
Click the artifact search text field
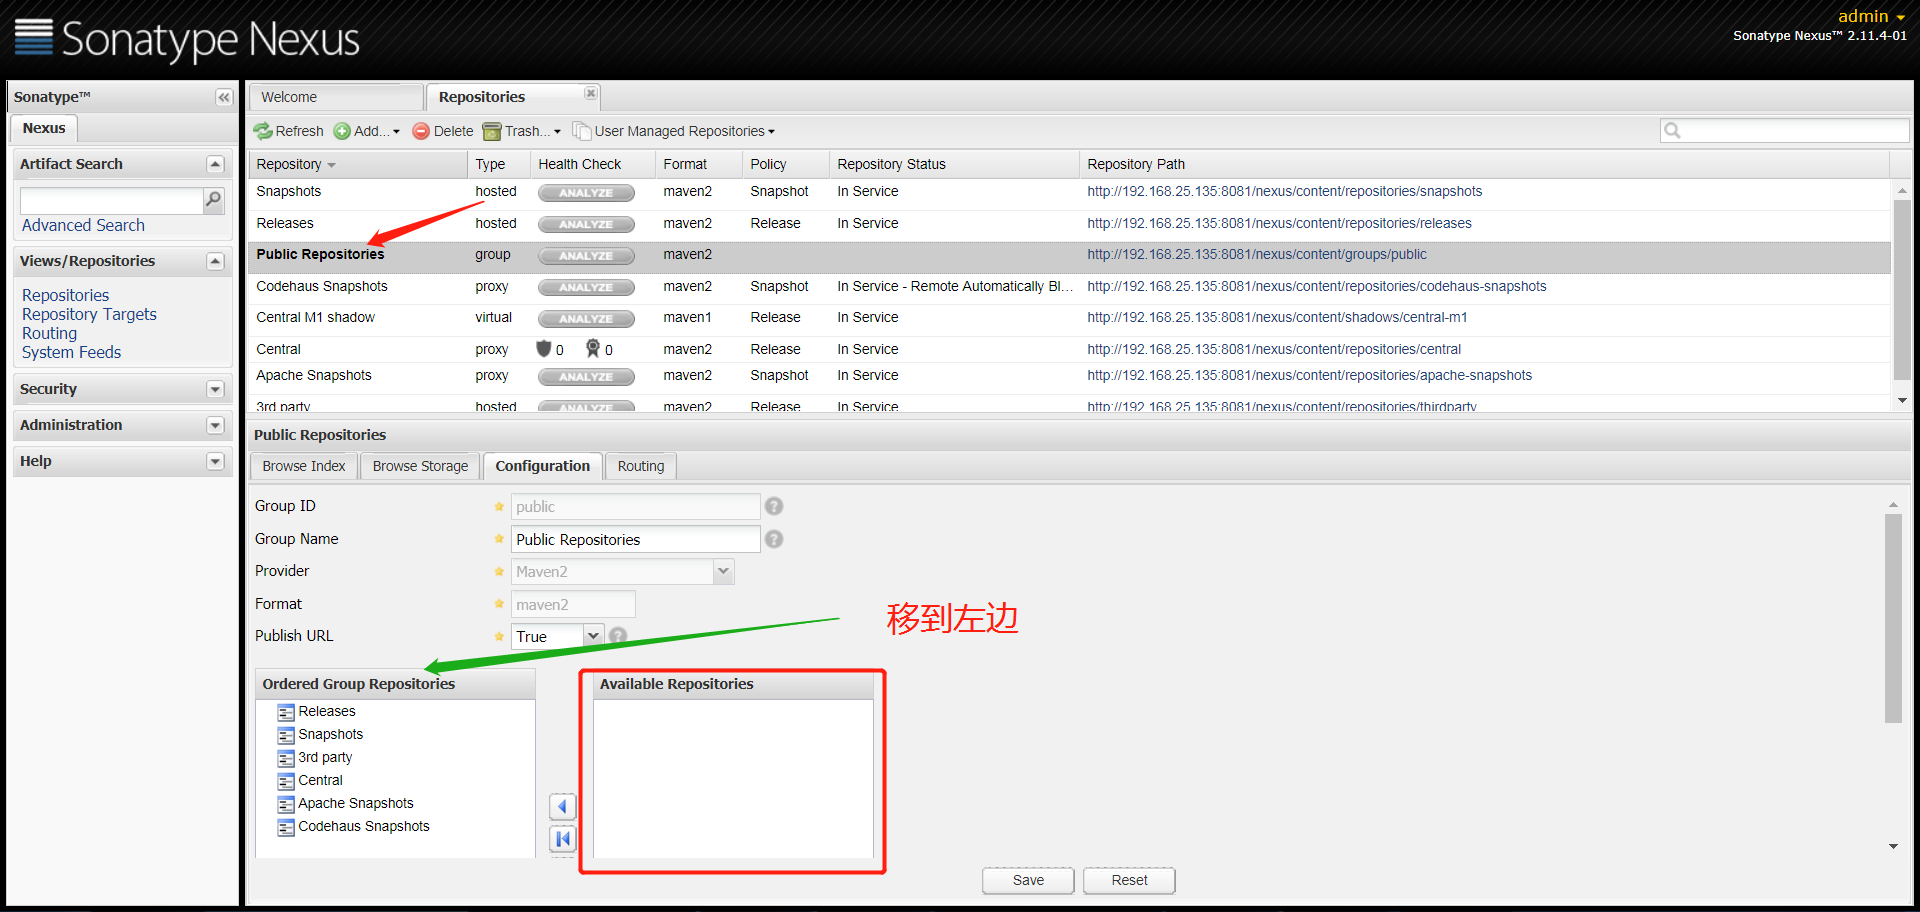point(111,200)
